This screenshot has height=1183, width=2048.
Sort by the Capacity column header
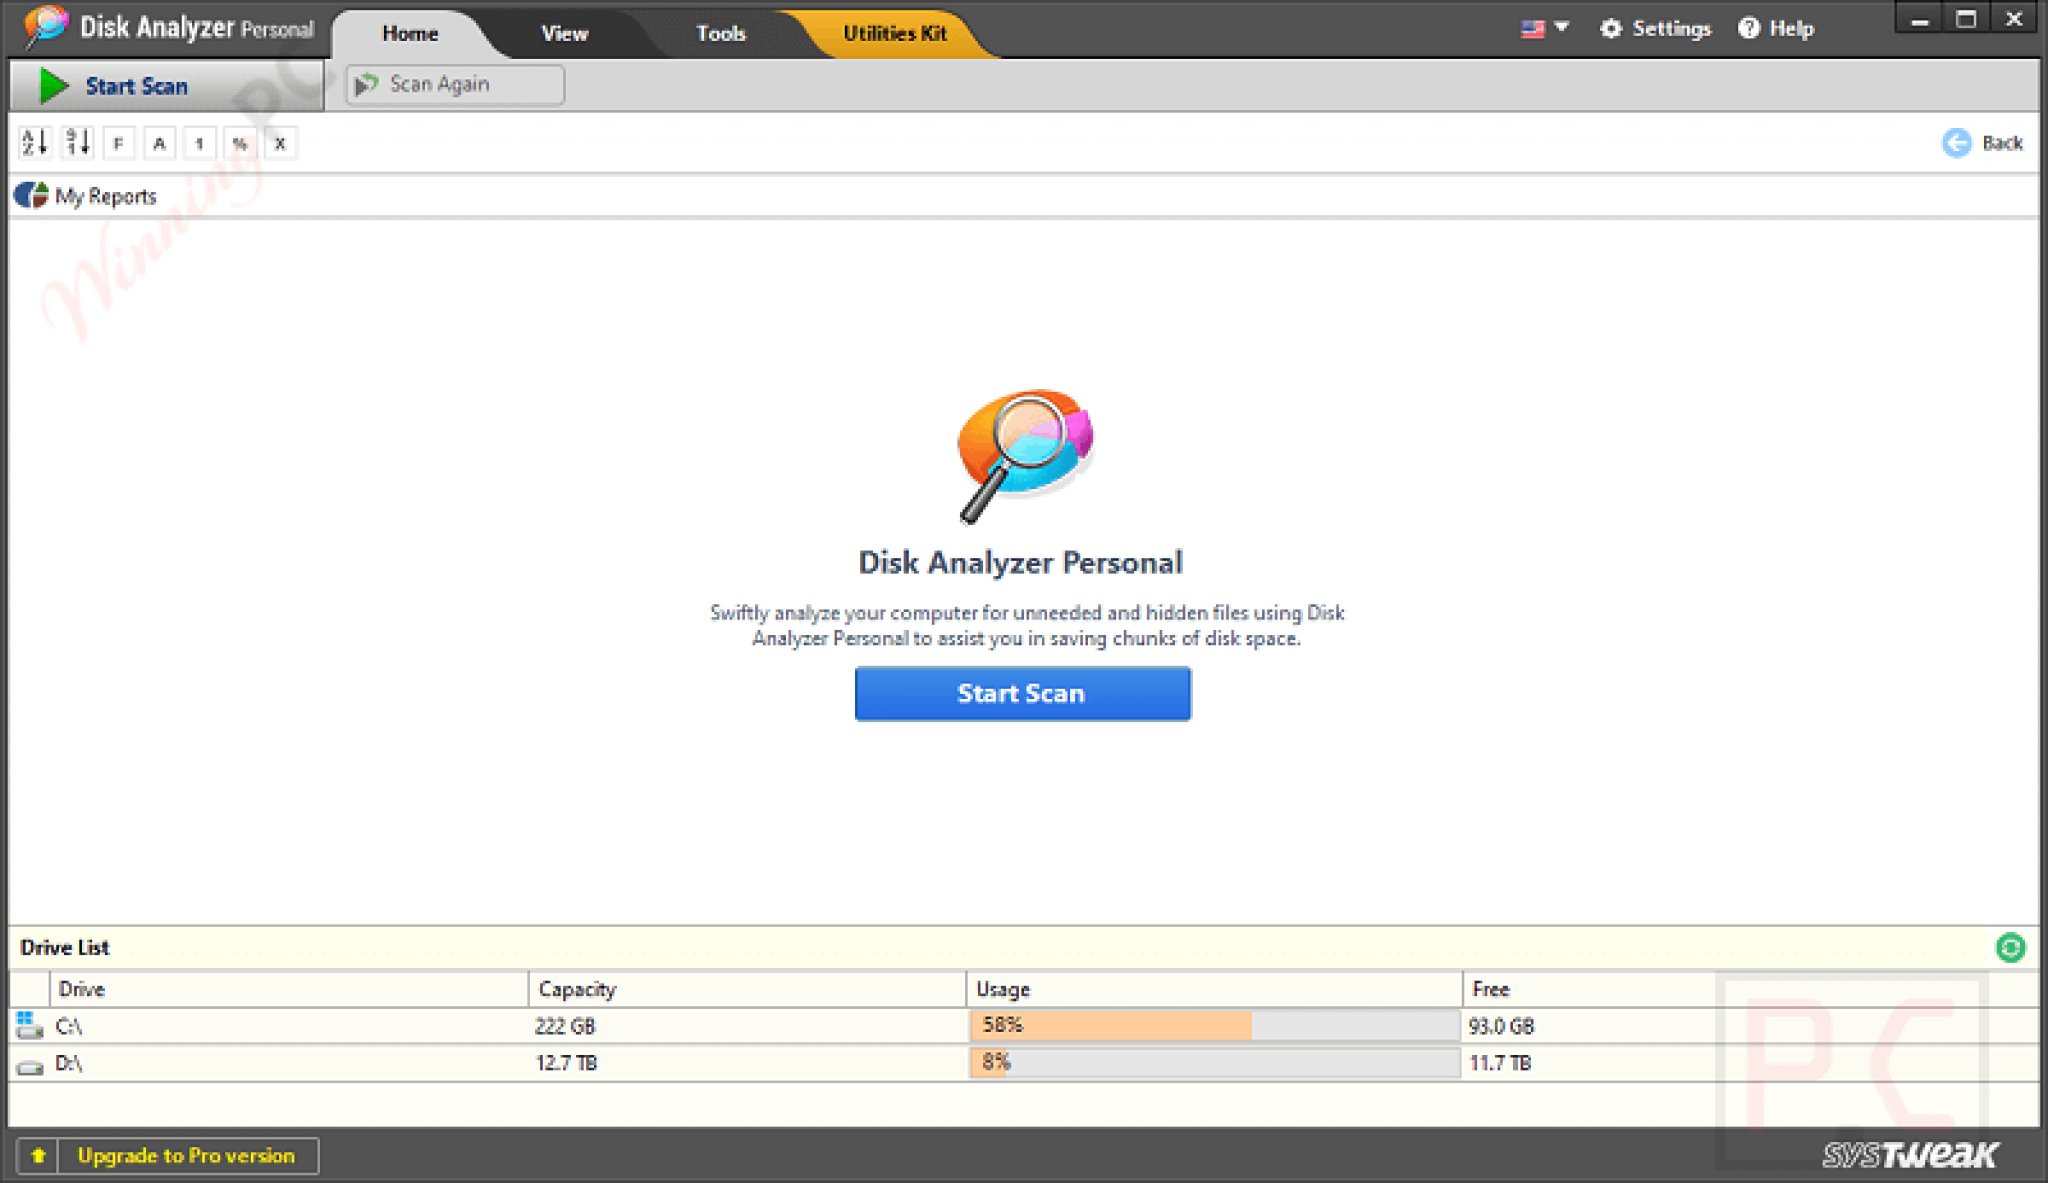[746, 989]
